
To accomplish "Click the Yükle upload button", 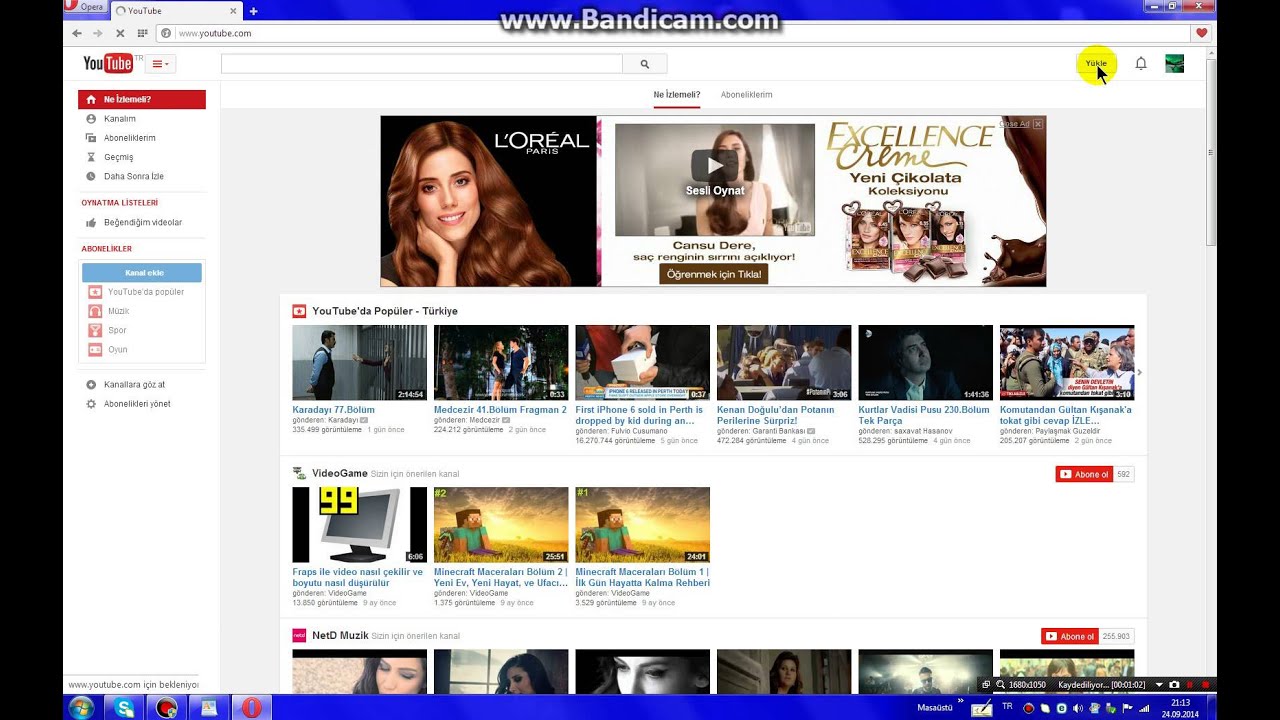I will (x=1096, y=63).
